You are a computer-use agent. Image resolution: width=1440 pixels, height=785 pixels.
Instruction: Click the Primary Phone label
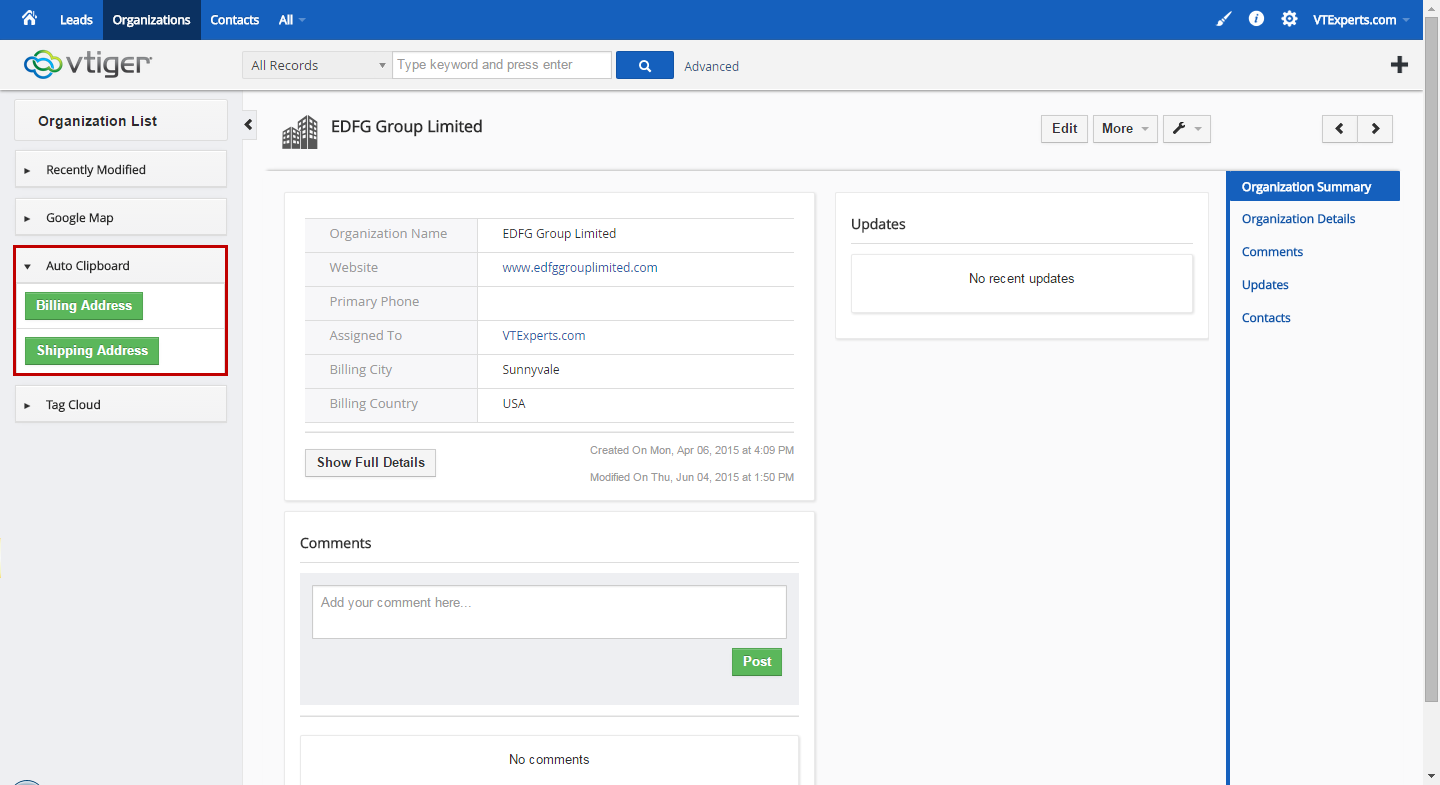pyautogui.click(x=374, y=301)
